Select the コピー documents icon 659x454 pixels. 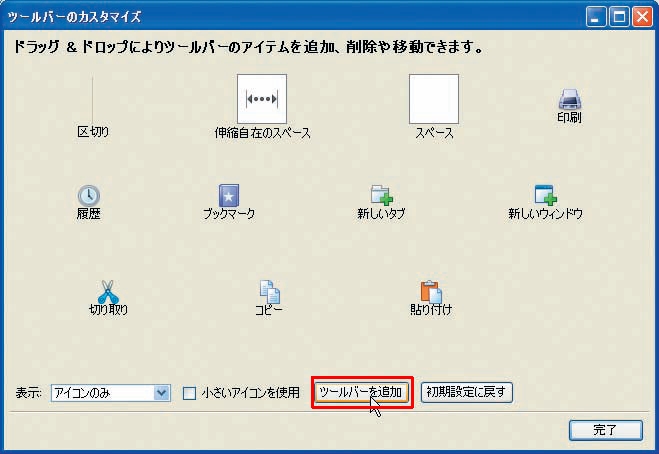point(269,292)
